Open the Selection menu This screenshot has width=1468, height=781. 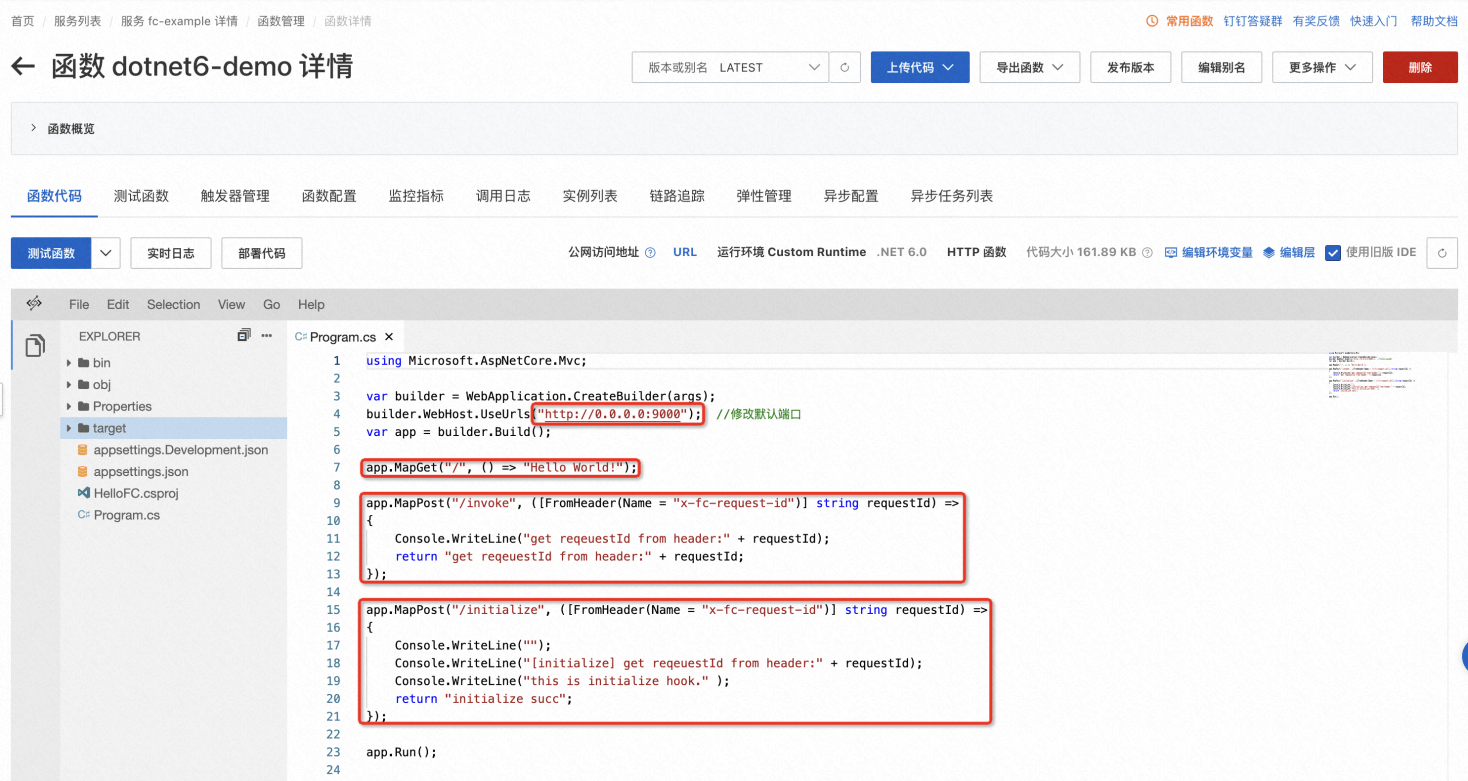coord(174,304)
